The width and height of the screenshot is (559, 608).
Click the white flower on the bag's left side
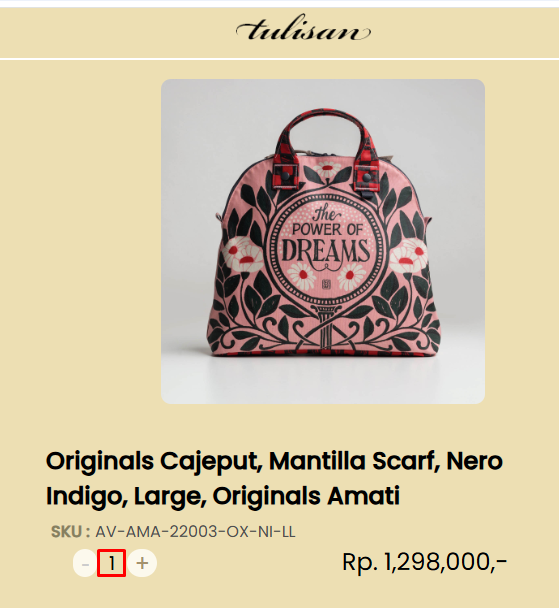coord(243,255)
